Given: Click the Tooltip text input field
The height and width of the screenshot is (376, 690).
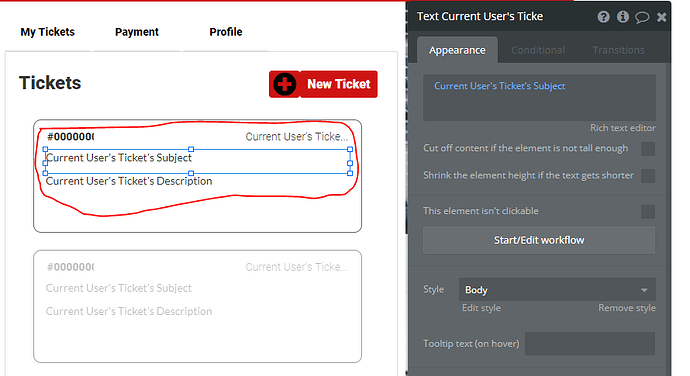Looking at the screenshot, I should [x=590, y=343].
